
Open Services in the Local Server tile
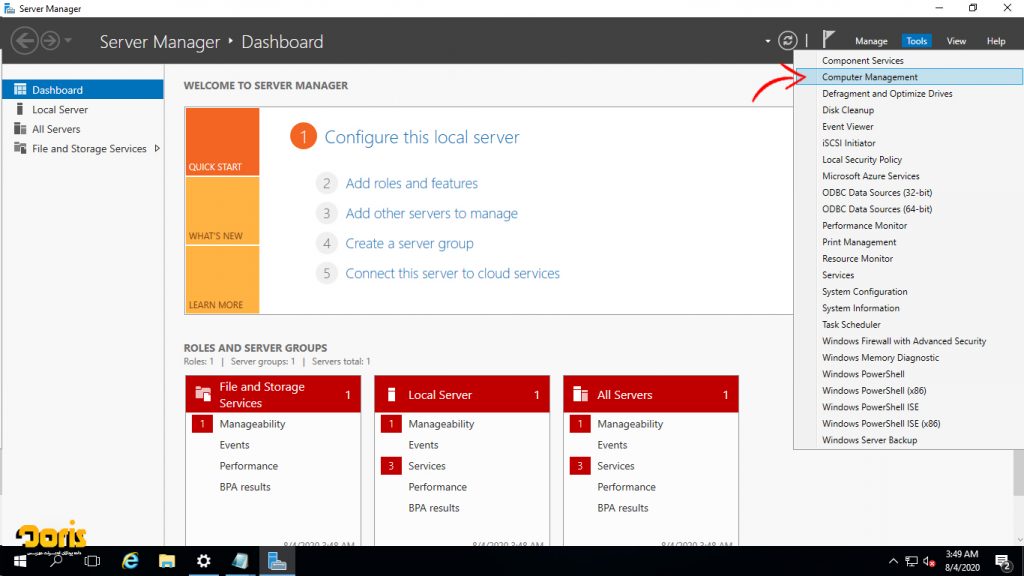pos(427,466)
